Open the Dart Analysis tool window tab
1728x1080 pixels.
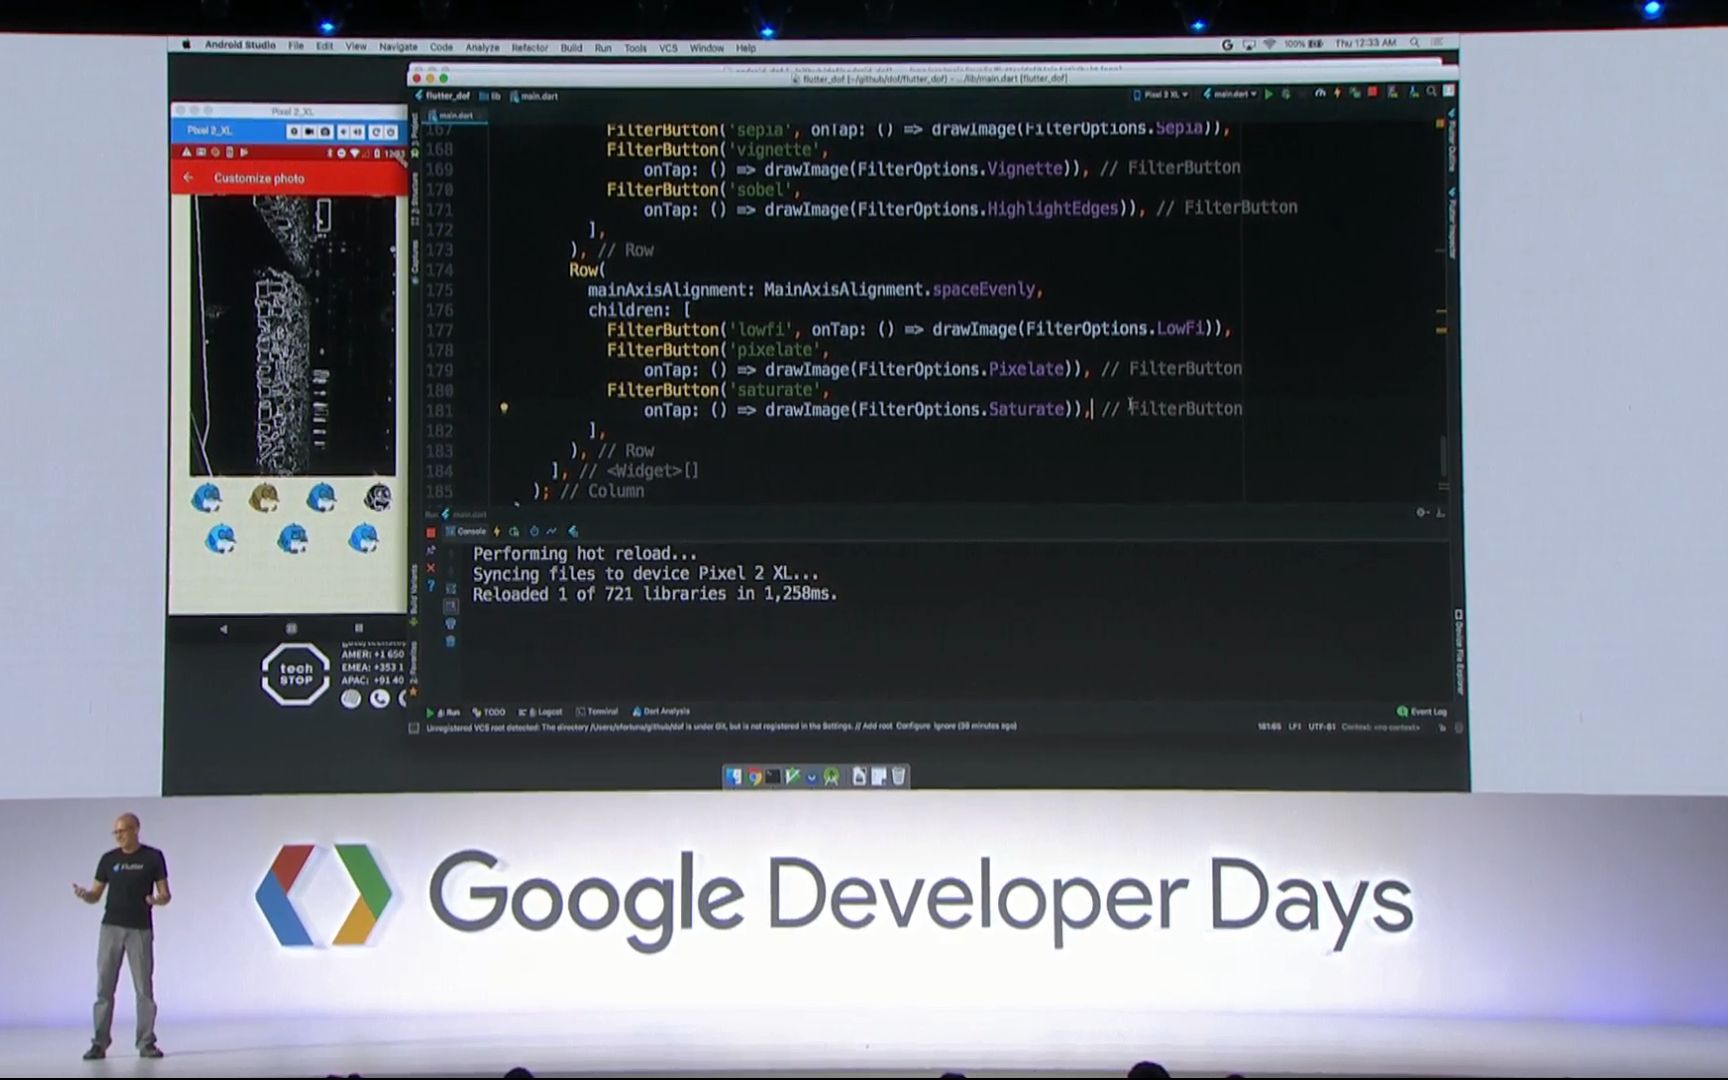point(661,712)
